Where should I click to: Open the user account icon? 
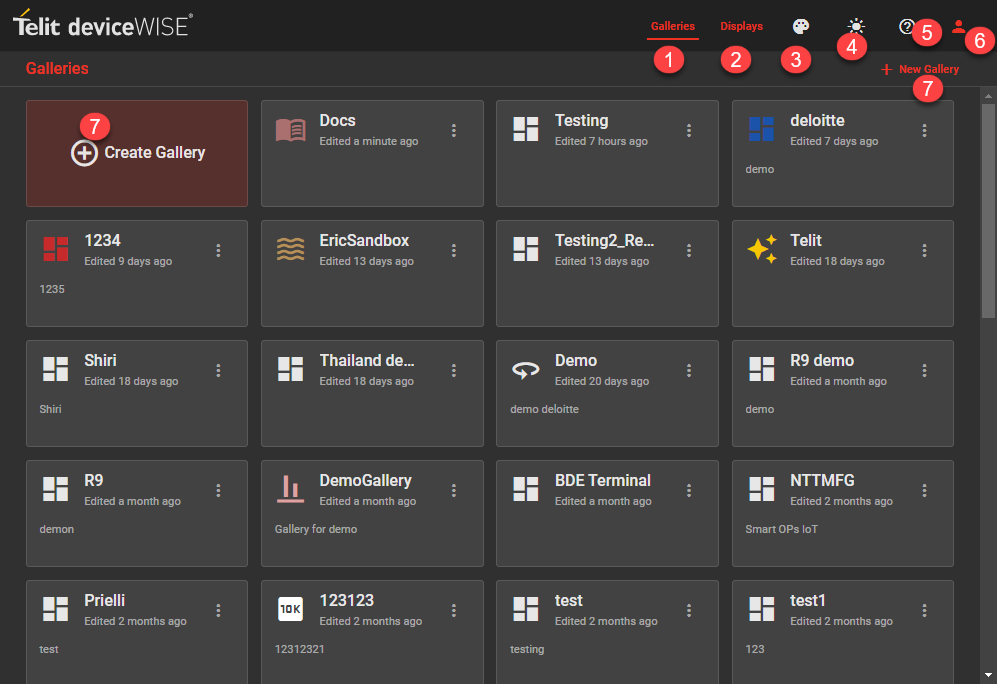[x=958, y=26]
